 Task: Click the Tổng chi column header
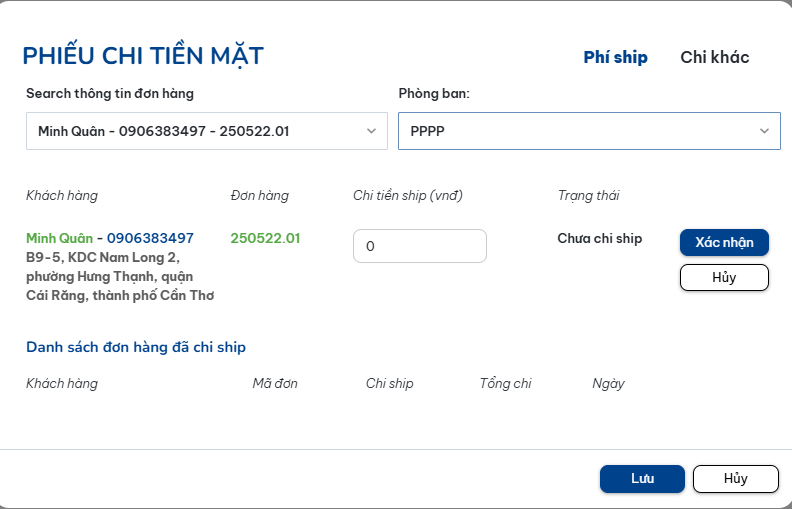click(x=505, y=383)
